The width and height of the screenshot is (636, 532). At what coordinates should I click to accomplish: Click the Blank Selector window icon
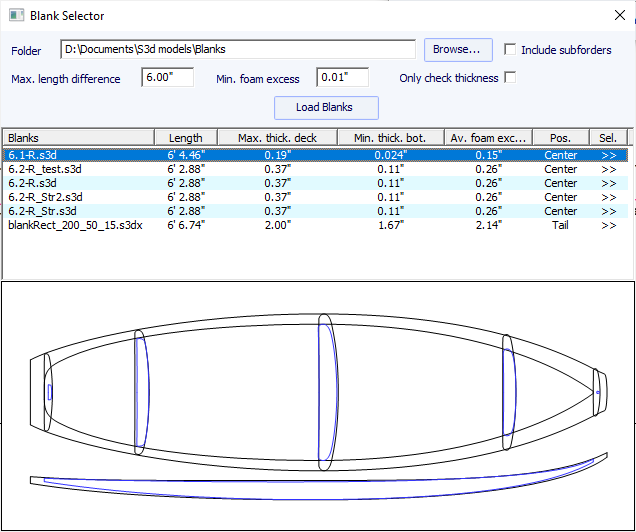pyautogui.click(x=17, y=16)
